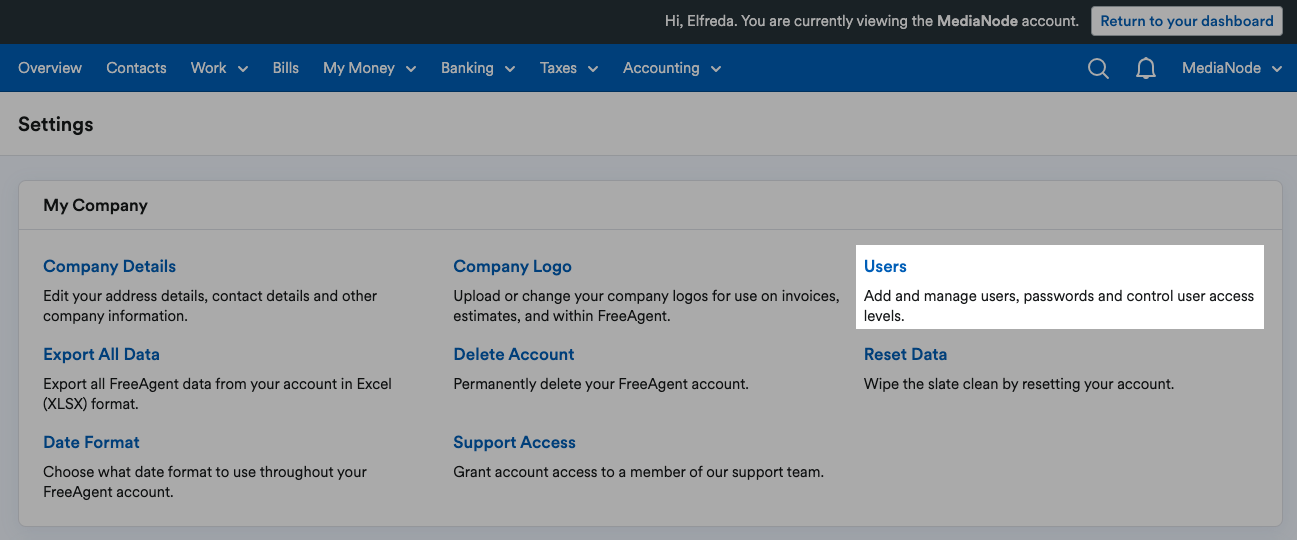Click 'Add and manage users' description

coord(1059,306)
